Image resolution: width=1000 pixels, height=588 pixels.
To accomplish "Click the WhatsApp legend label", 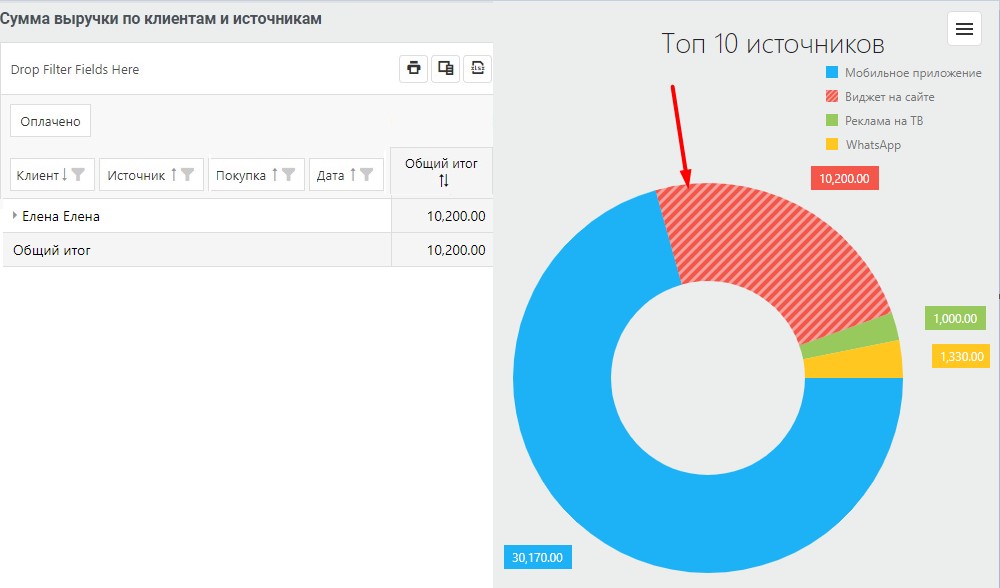I will tap(873, 145).
